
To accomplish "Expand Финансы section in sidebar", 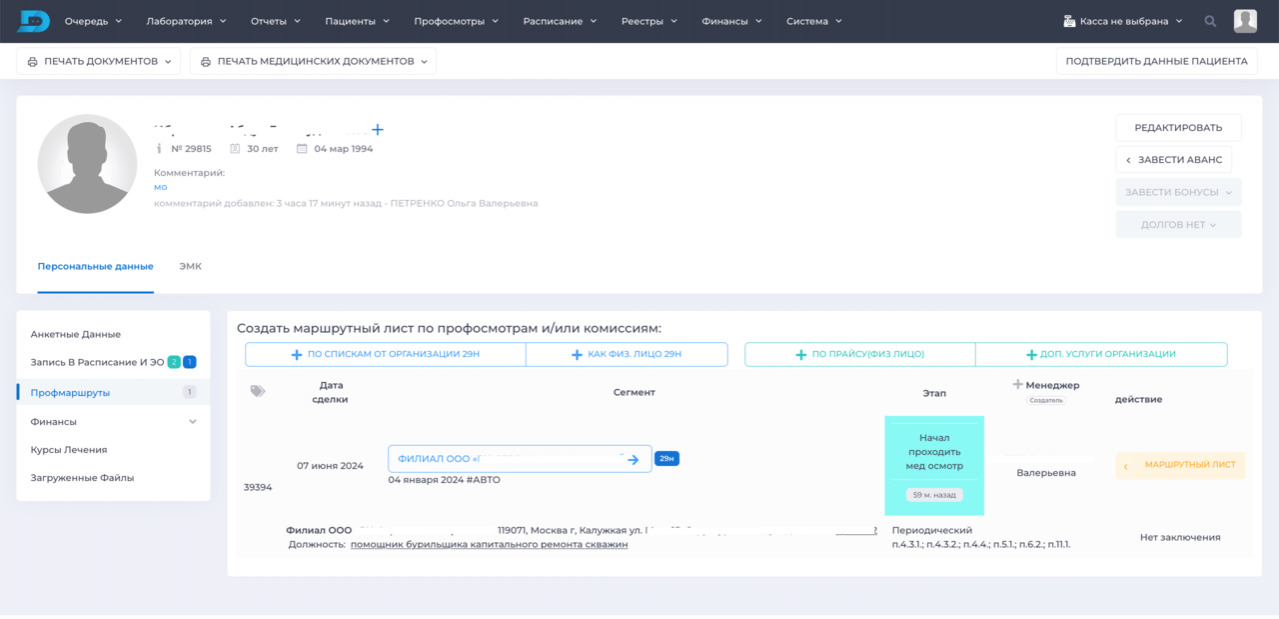I will (113, 422).
